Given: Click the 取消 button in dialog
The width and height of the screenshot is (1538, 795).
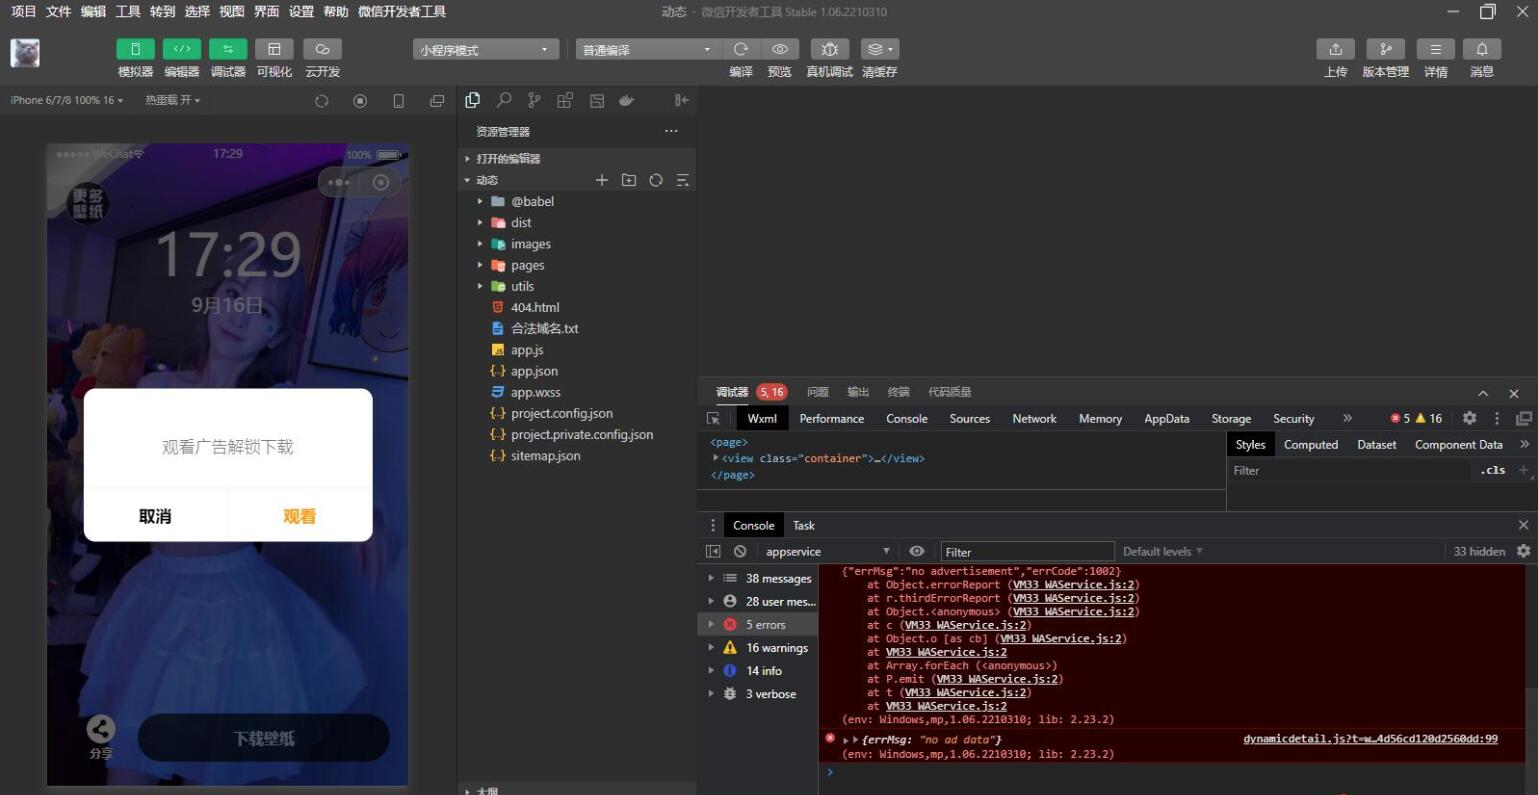Looking at the screenshot, I should (x=155, y=516).
